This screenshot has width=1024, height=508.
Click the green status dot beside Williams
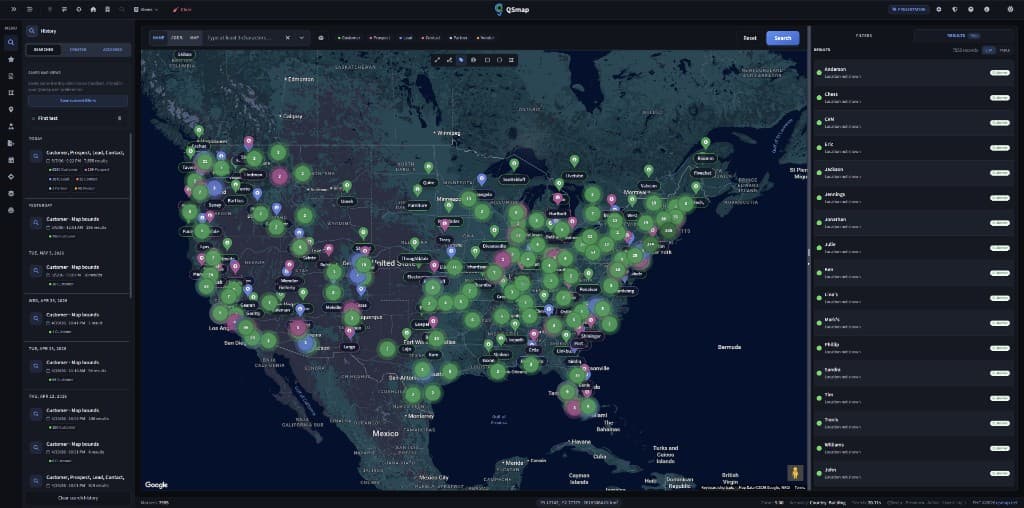(819, 448)
